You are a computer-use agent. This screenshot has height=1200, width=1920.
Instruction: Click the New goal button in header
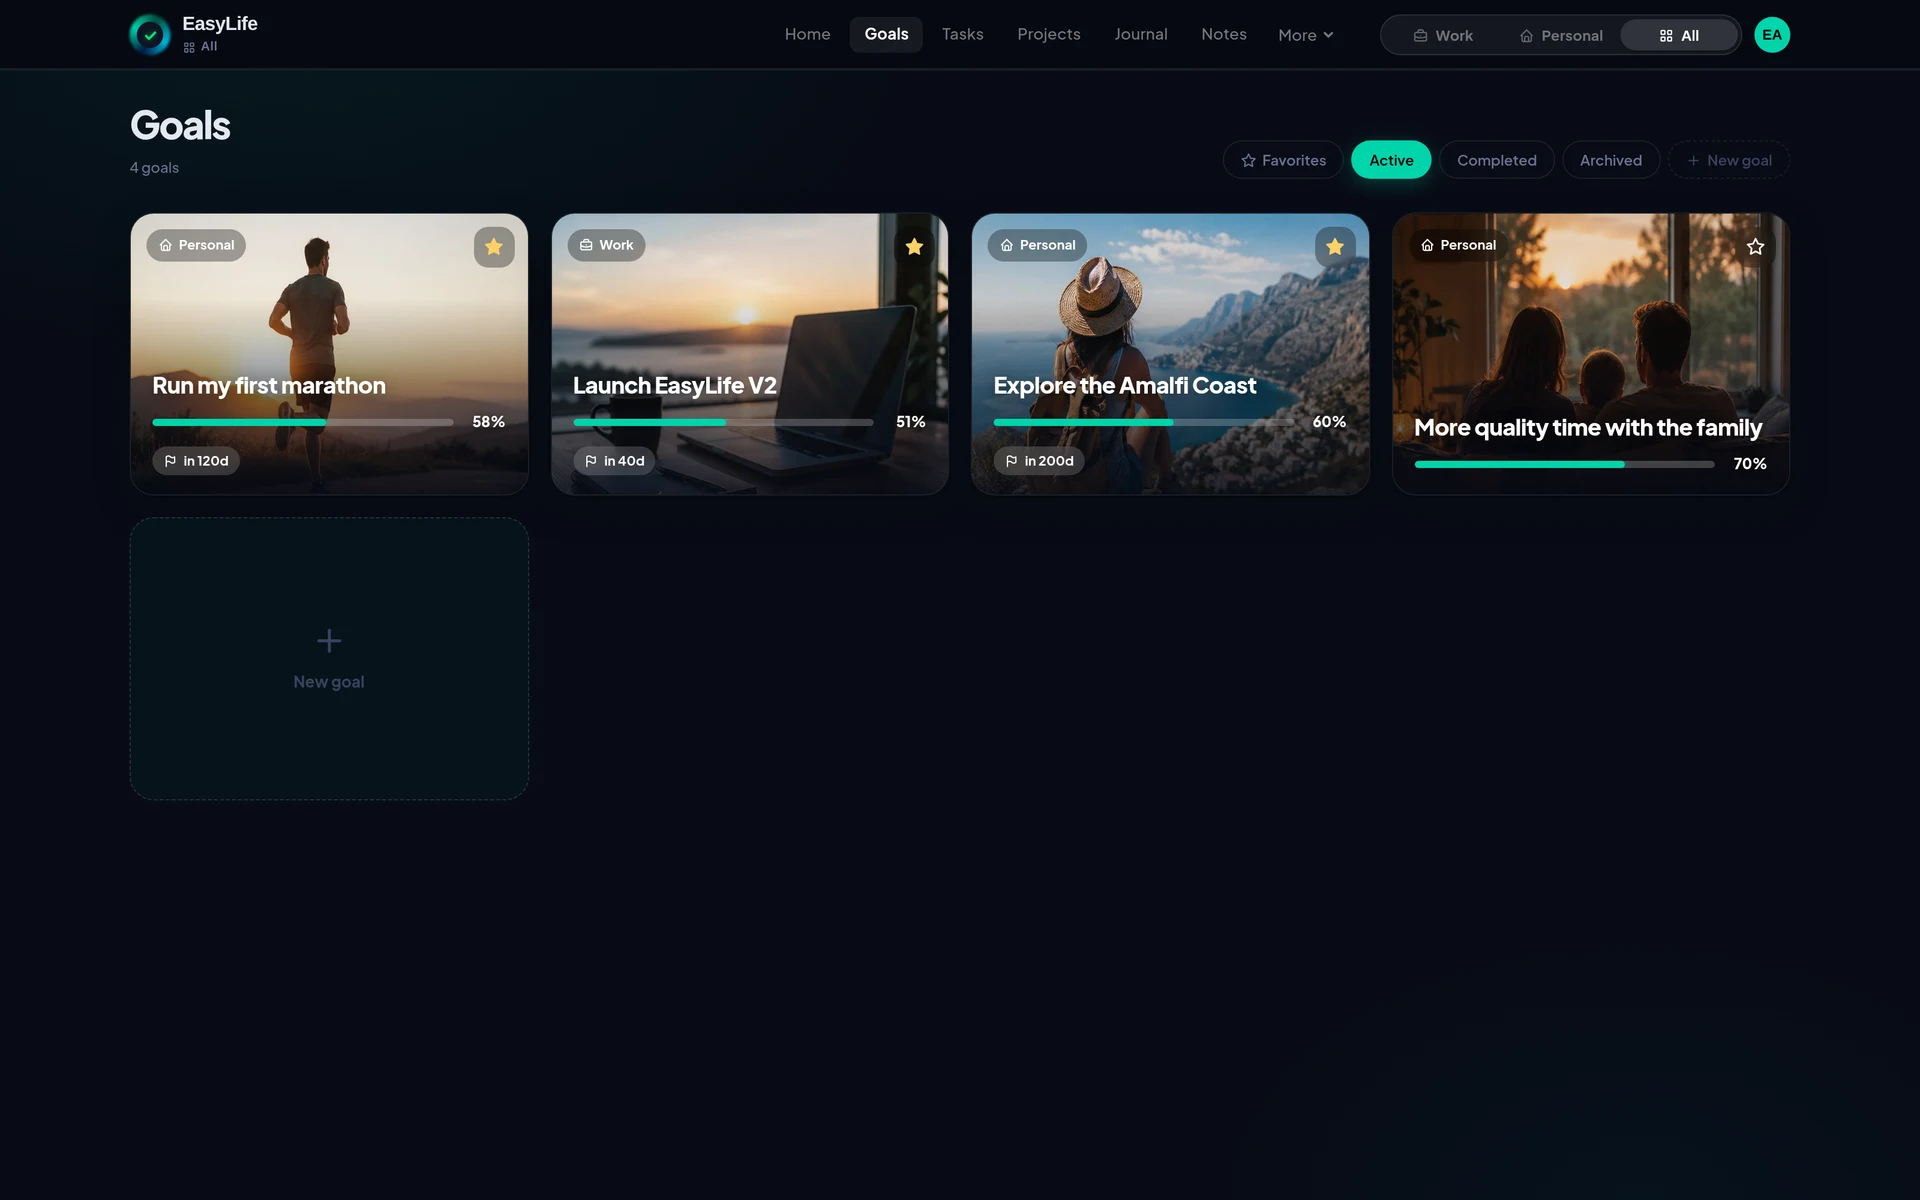click(1729, 160)
